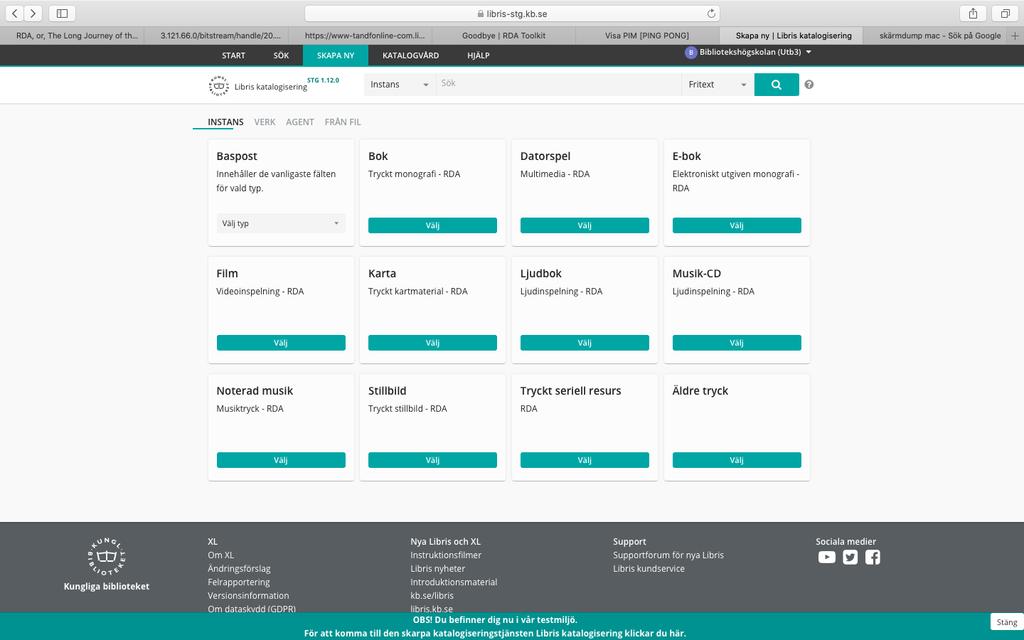Image resolution: width=1024 pixels, height=640 pixels.
Task: Open the Instruktionsfilmer footer link
Action: (x=446, y=555)
